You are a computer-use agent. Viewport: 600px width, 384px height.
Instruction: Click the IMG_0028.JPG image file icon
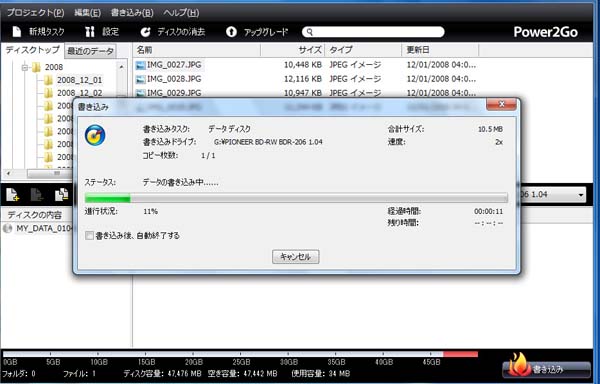[141, 79]
